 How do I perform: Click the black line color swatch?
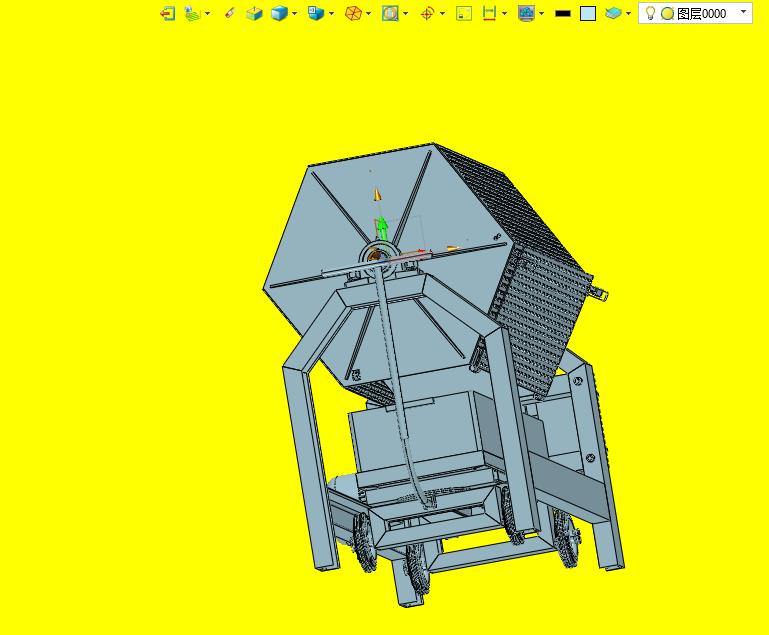[x=563, y=14]
